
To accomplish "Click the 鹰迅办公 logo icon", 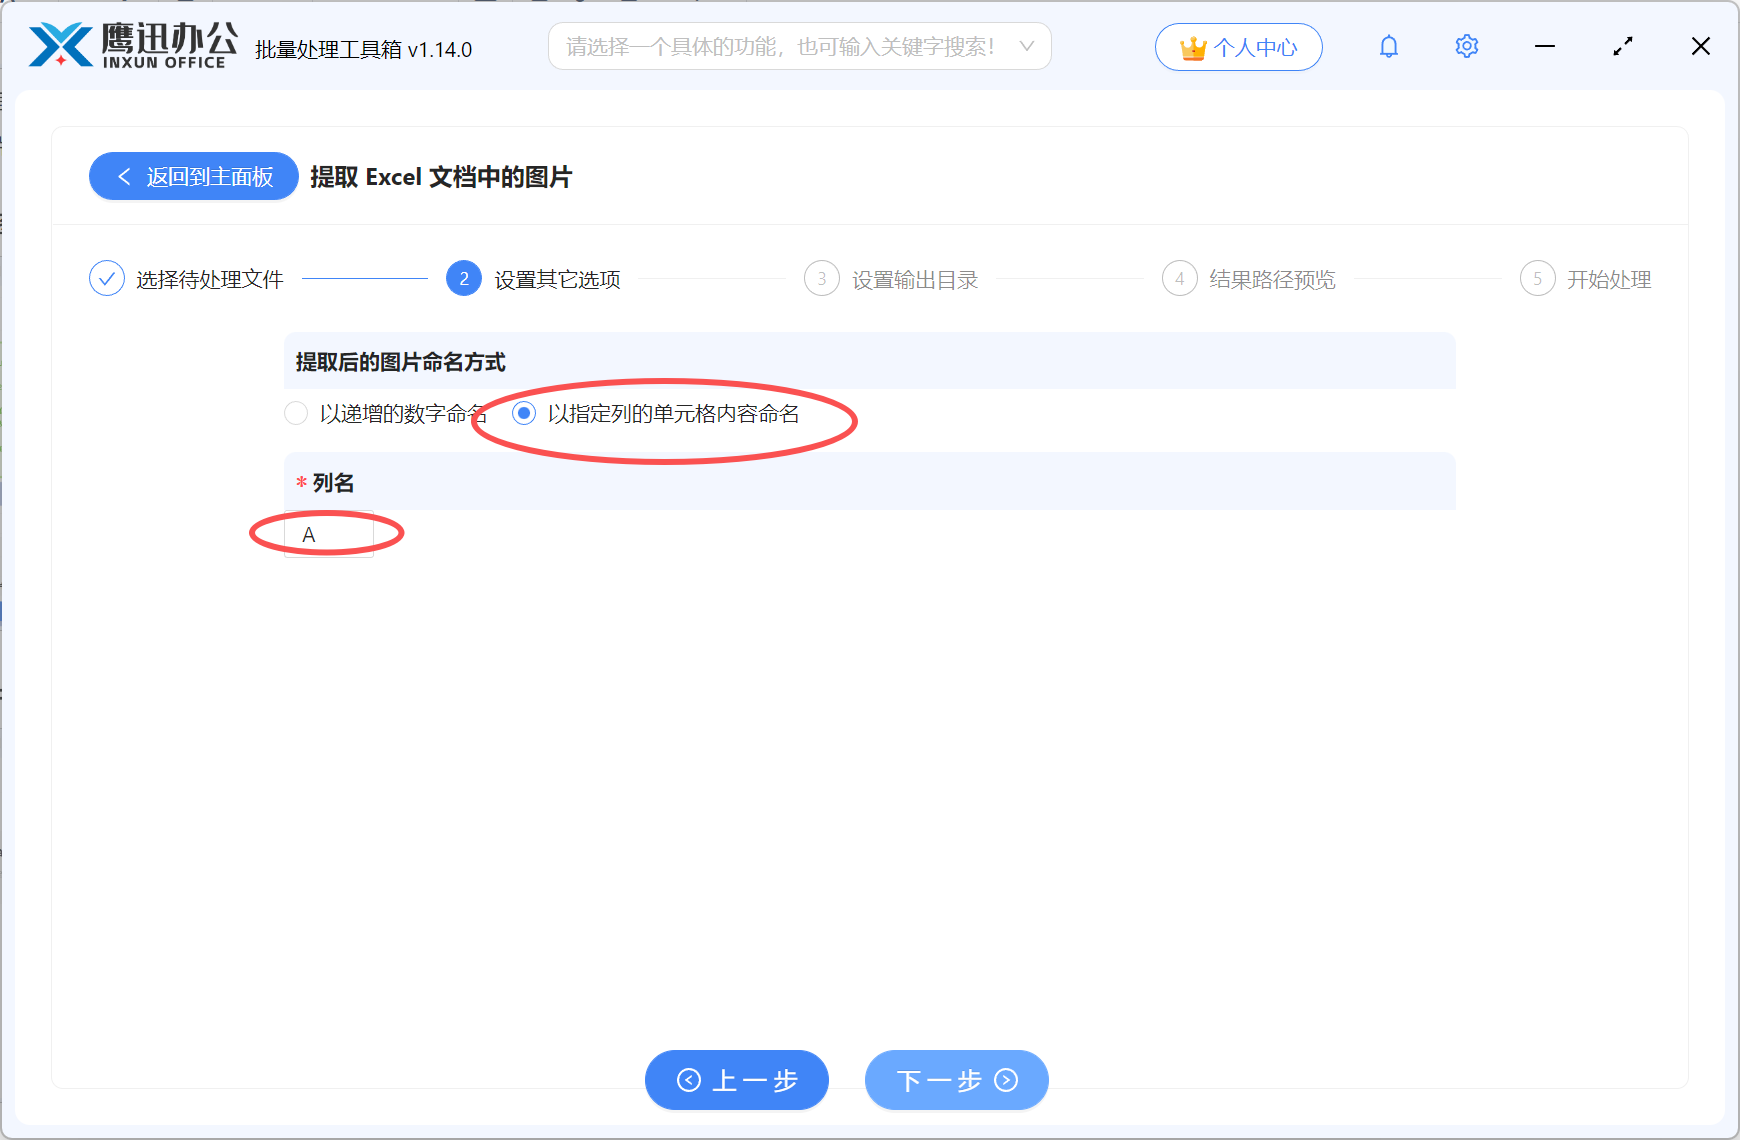I will pos(55,44).
